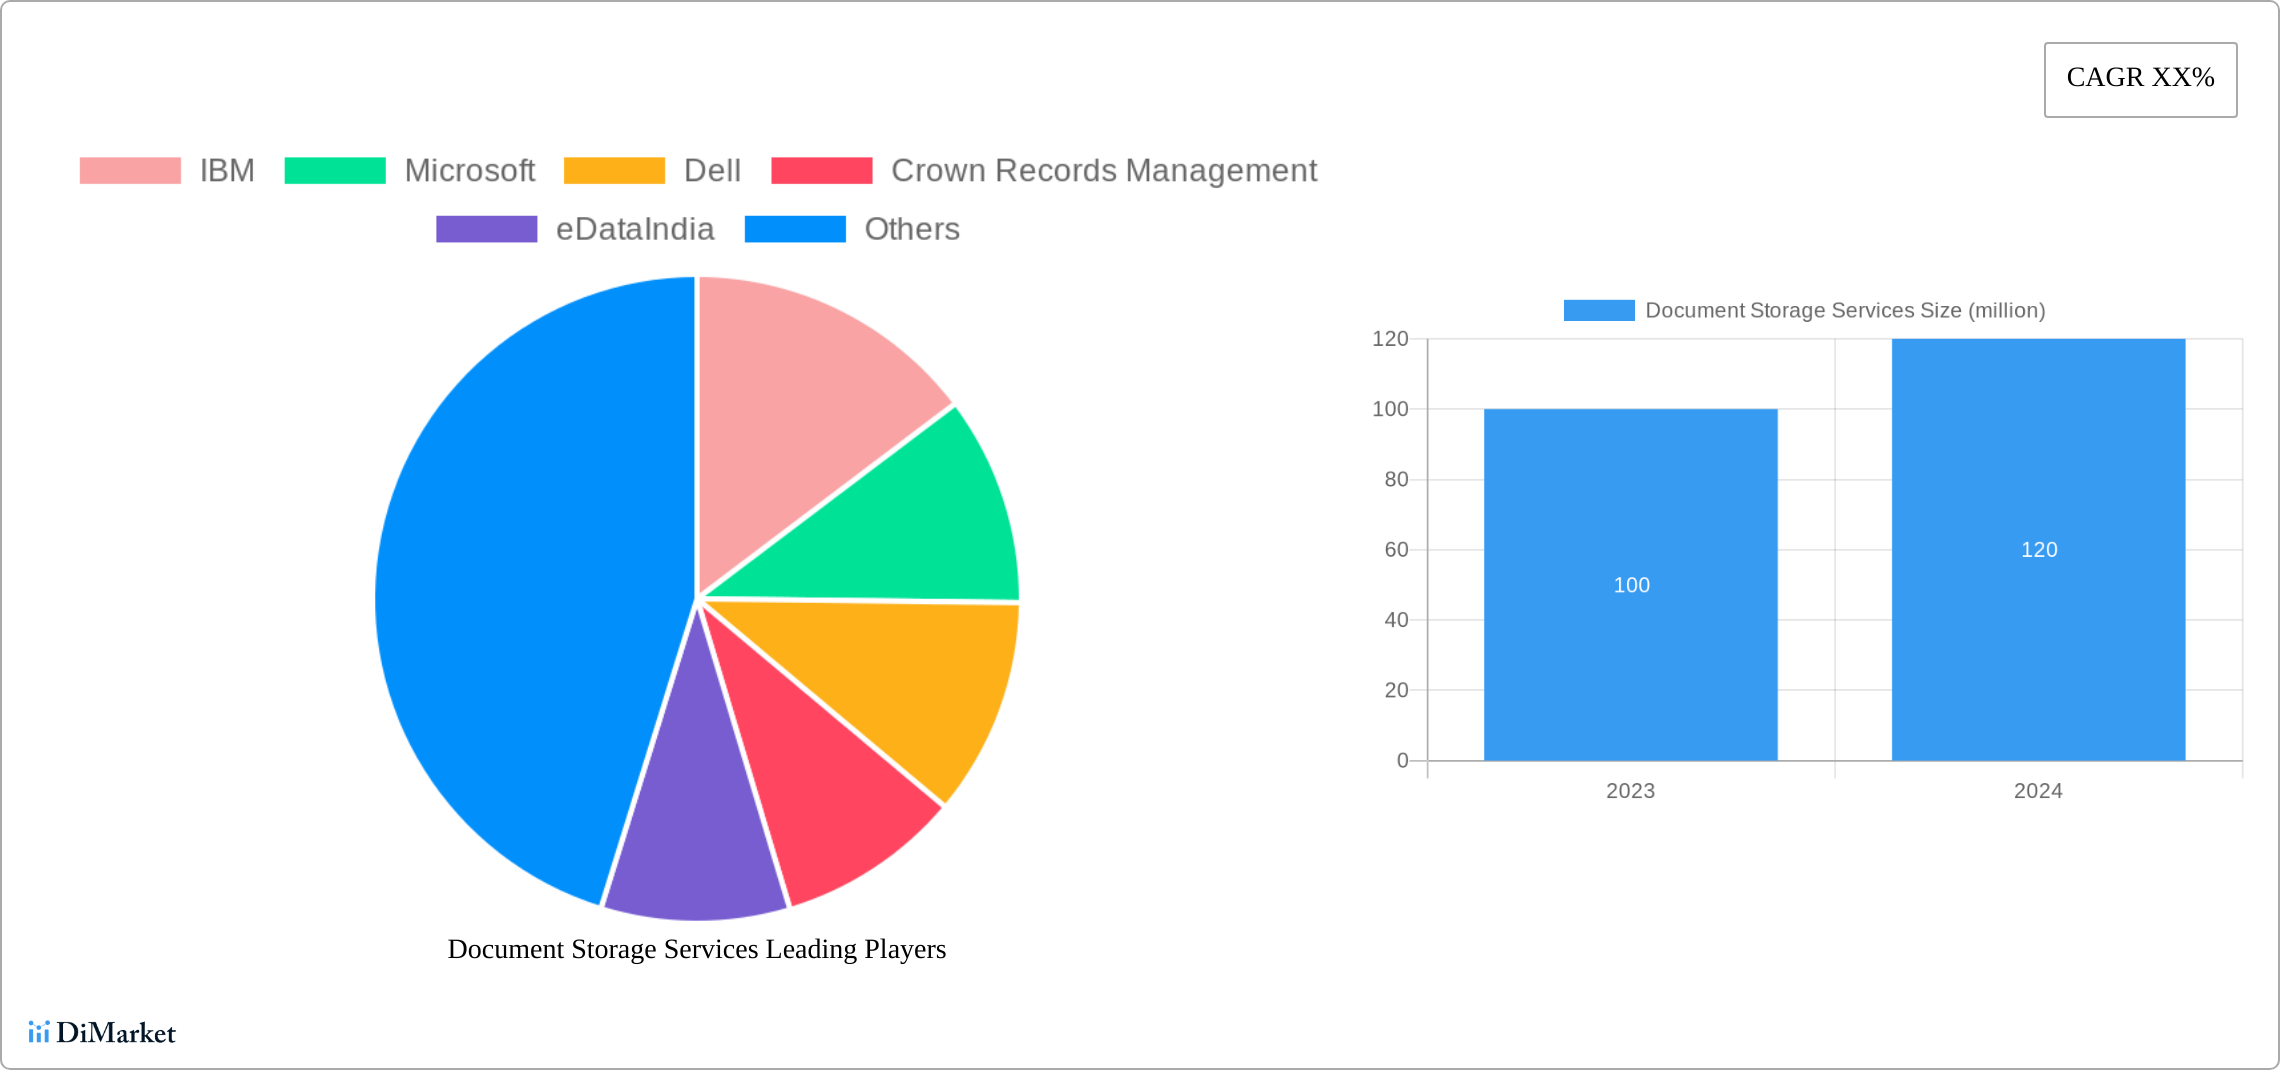Toggle the Crown Records Management legend label
The height and width of the screenshot is (1070, 2280).
tap(1103, 171)
